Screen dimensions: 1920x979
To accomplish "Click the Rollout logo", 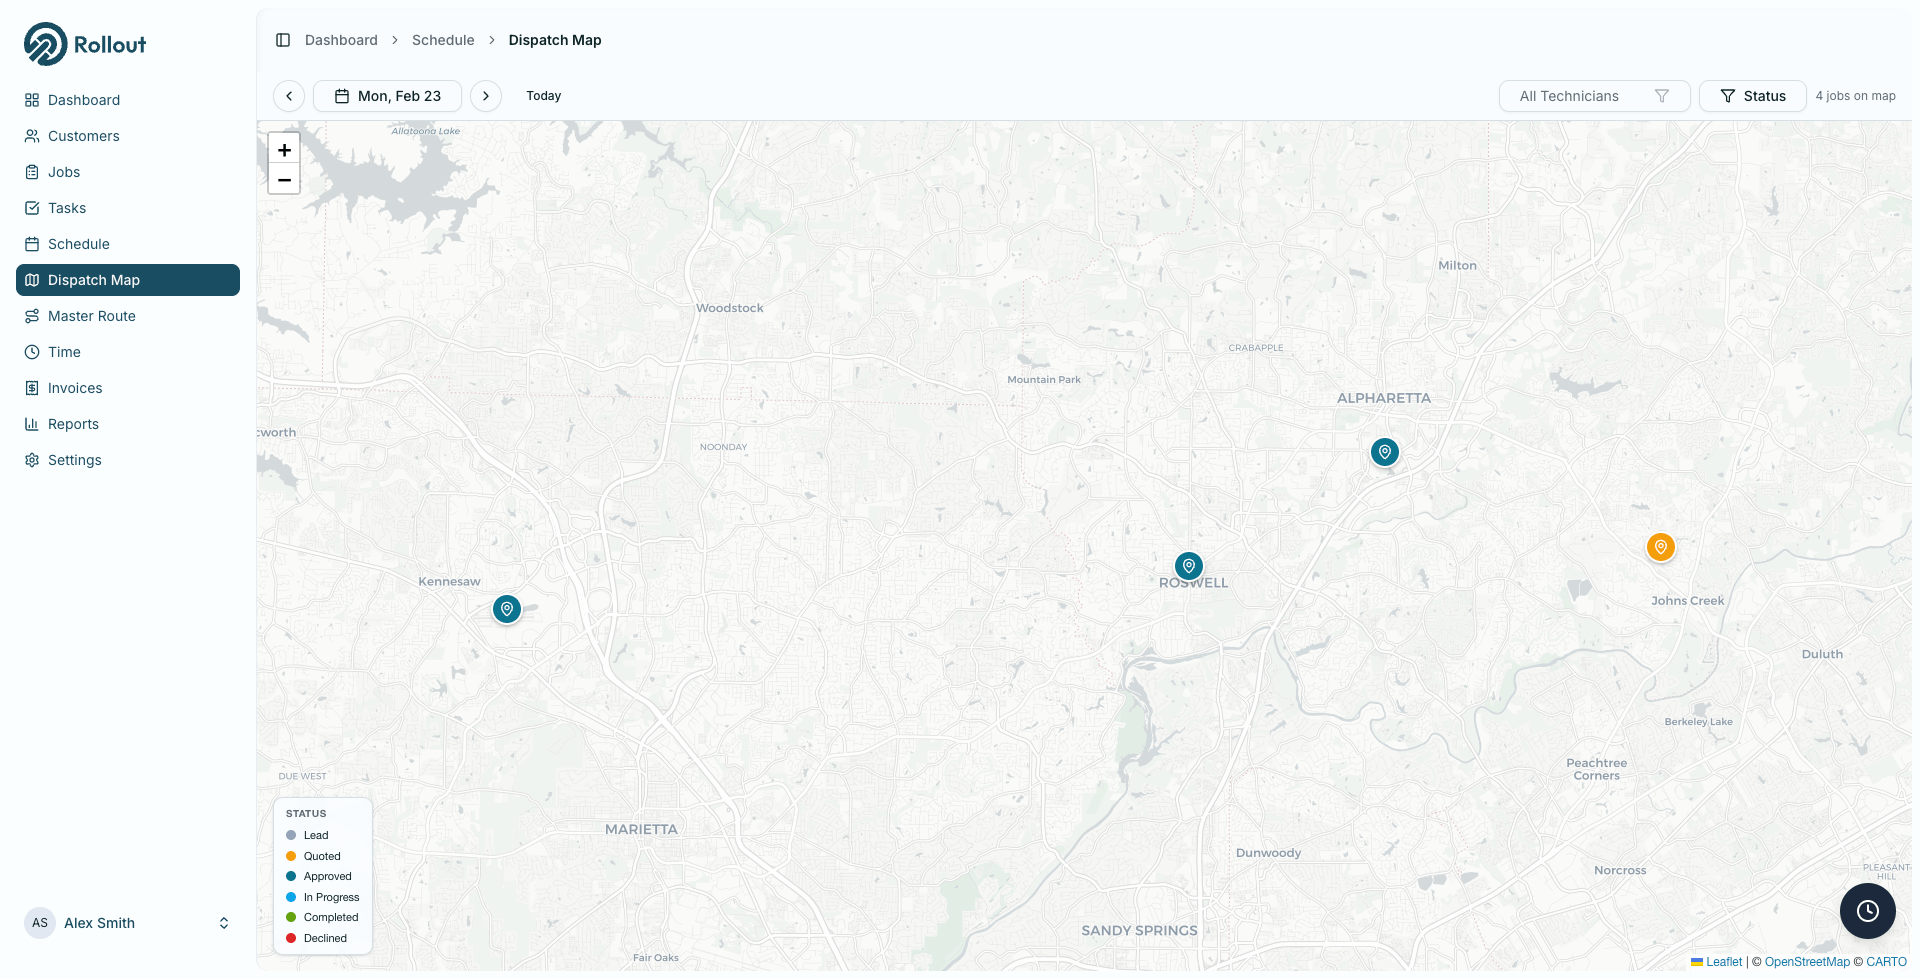I will [85, 44].
